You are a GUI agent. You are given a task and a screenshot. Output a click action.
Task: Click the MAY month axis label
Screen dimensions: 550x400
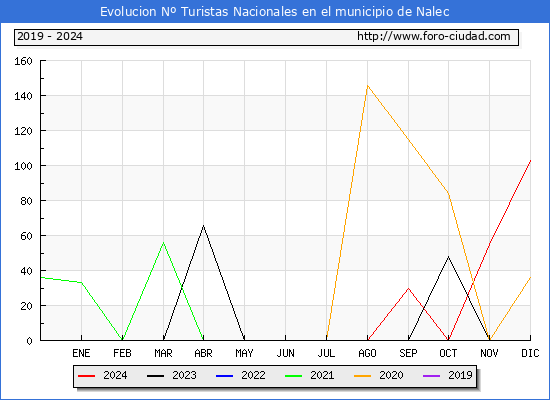244,353
